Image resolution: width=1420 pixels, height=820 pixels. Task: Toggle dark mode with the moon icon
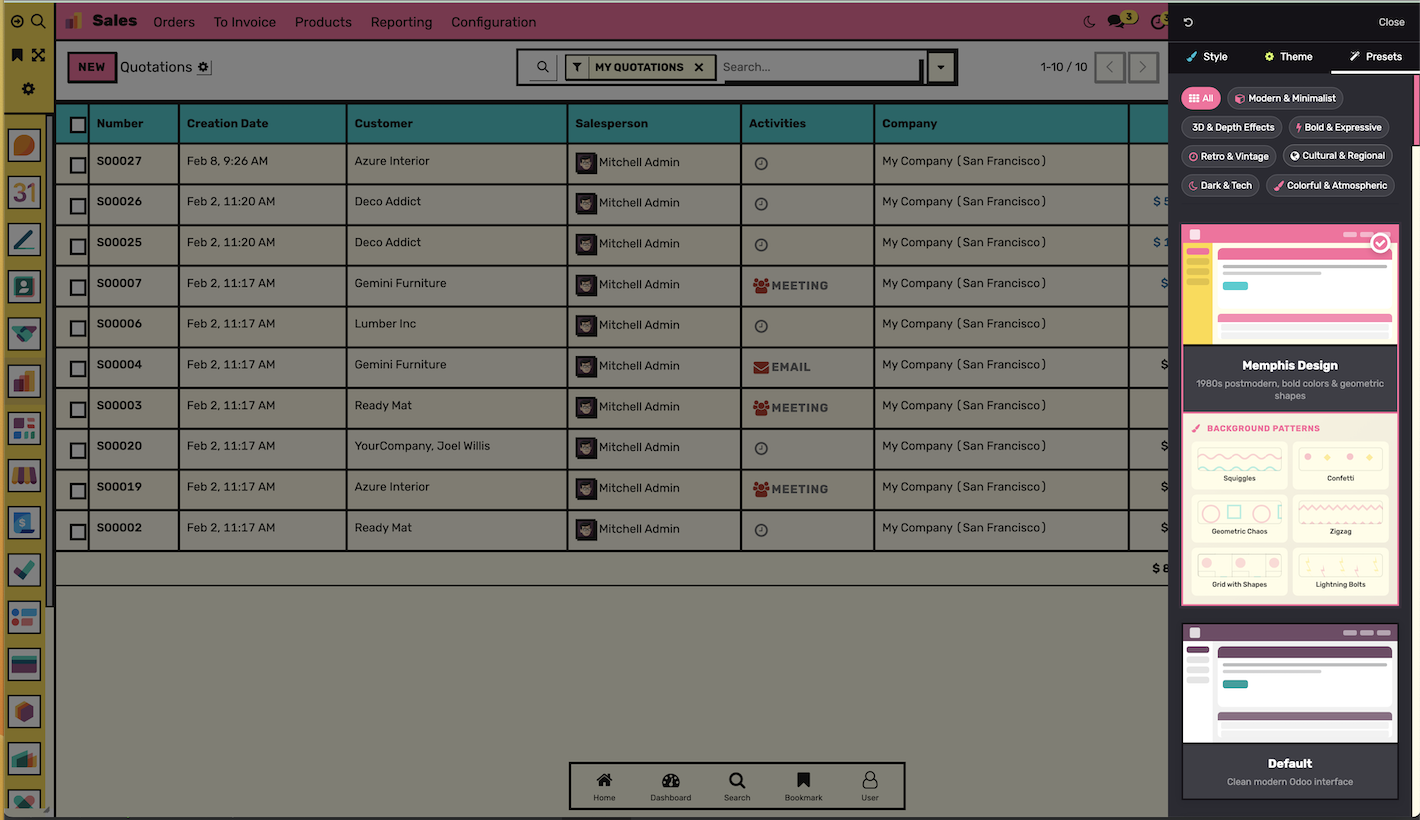click(1089, 20)
